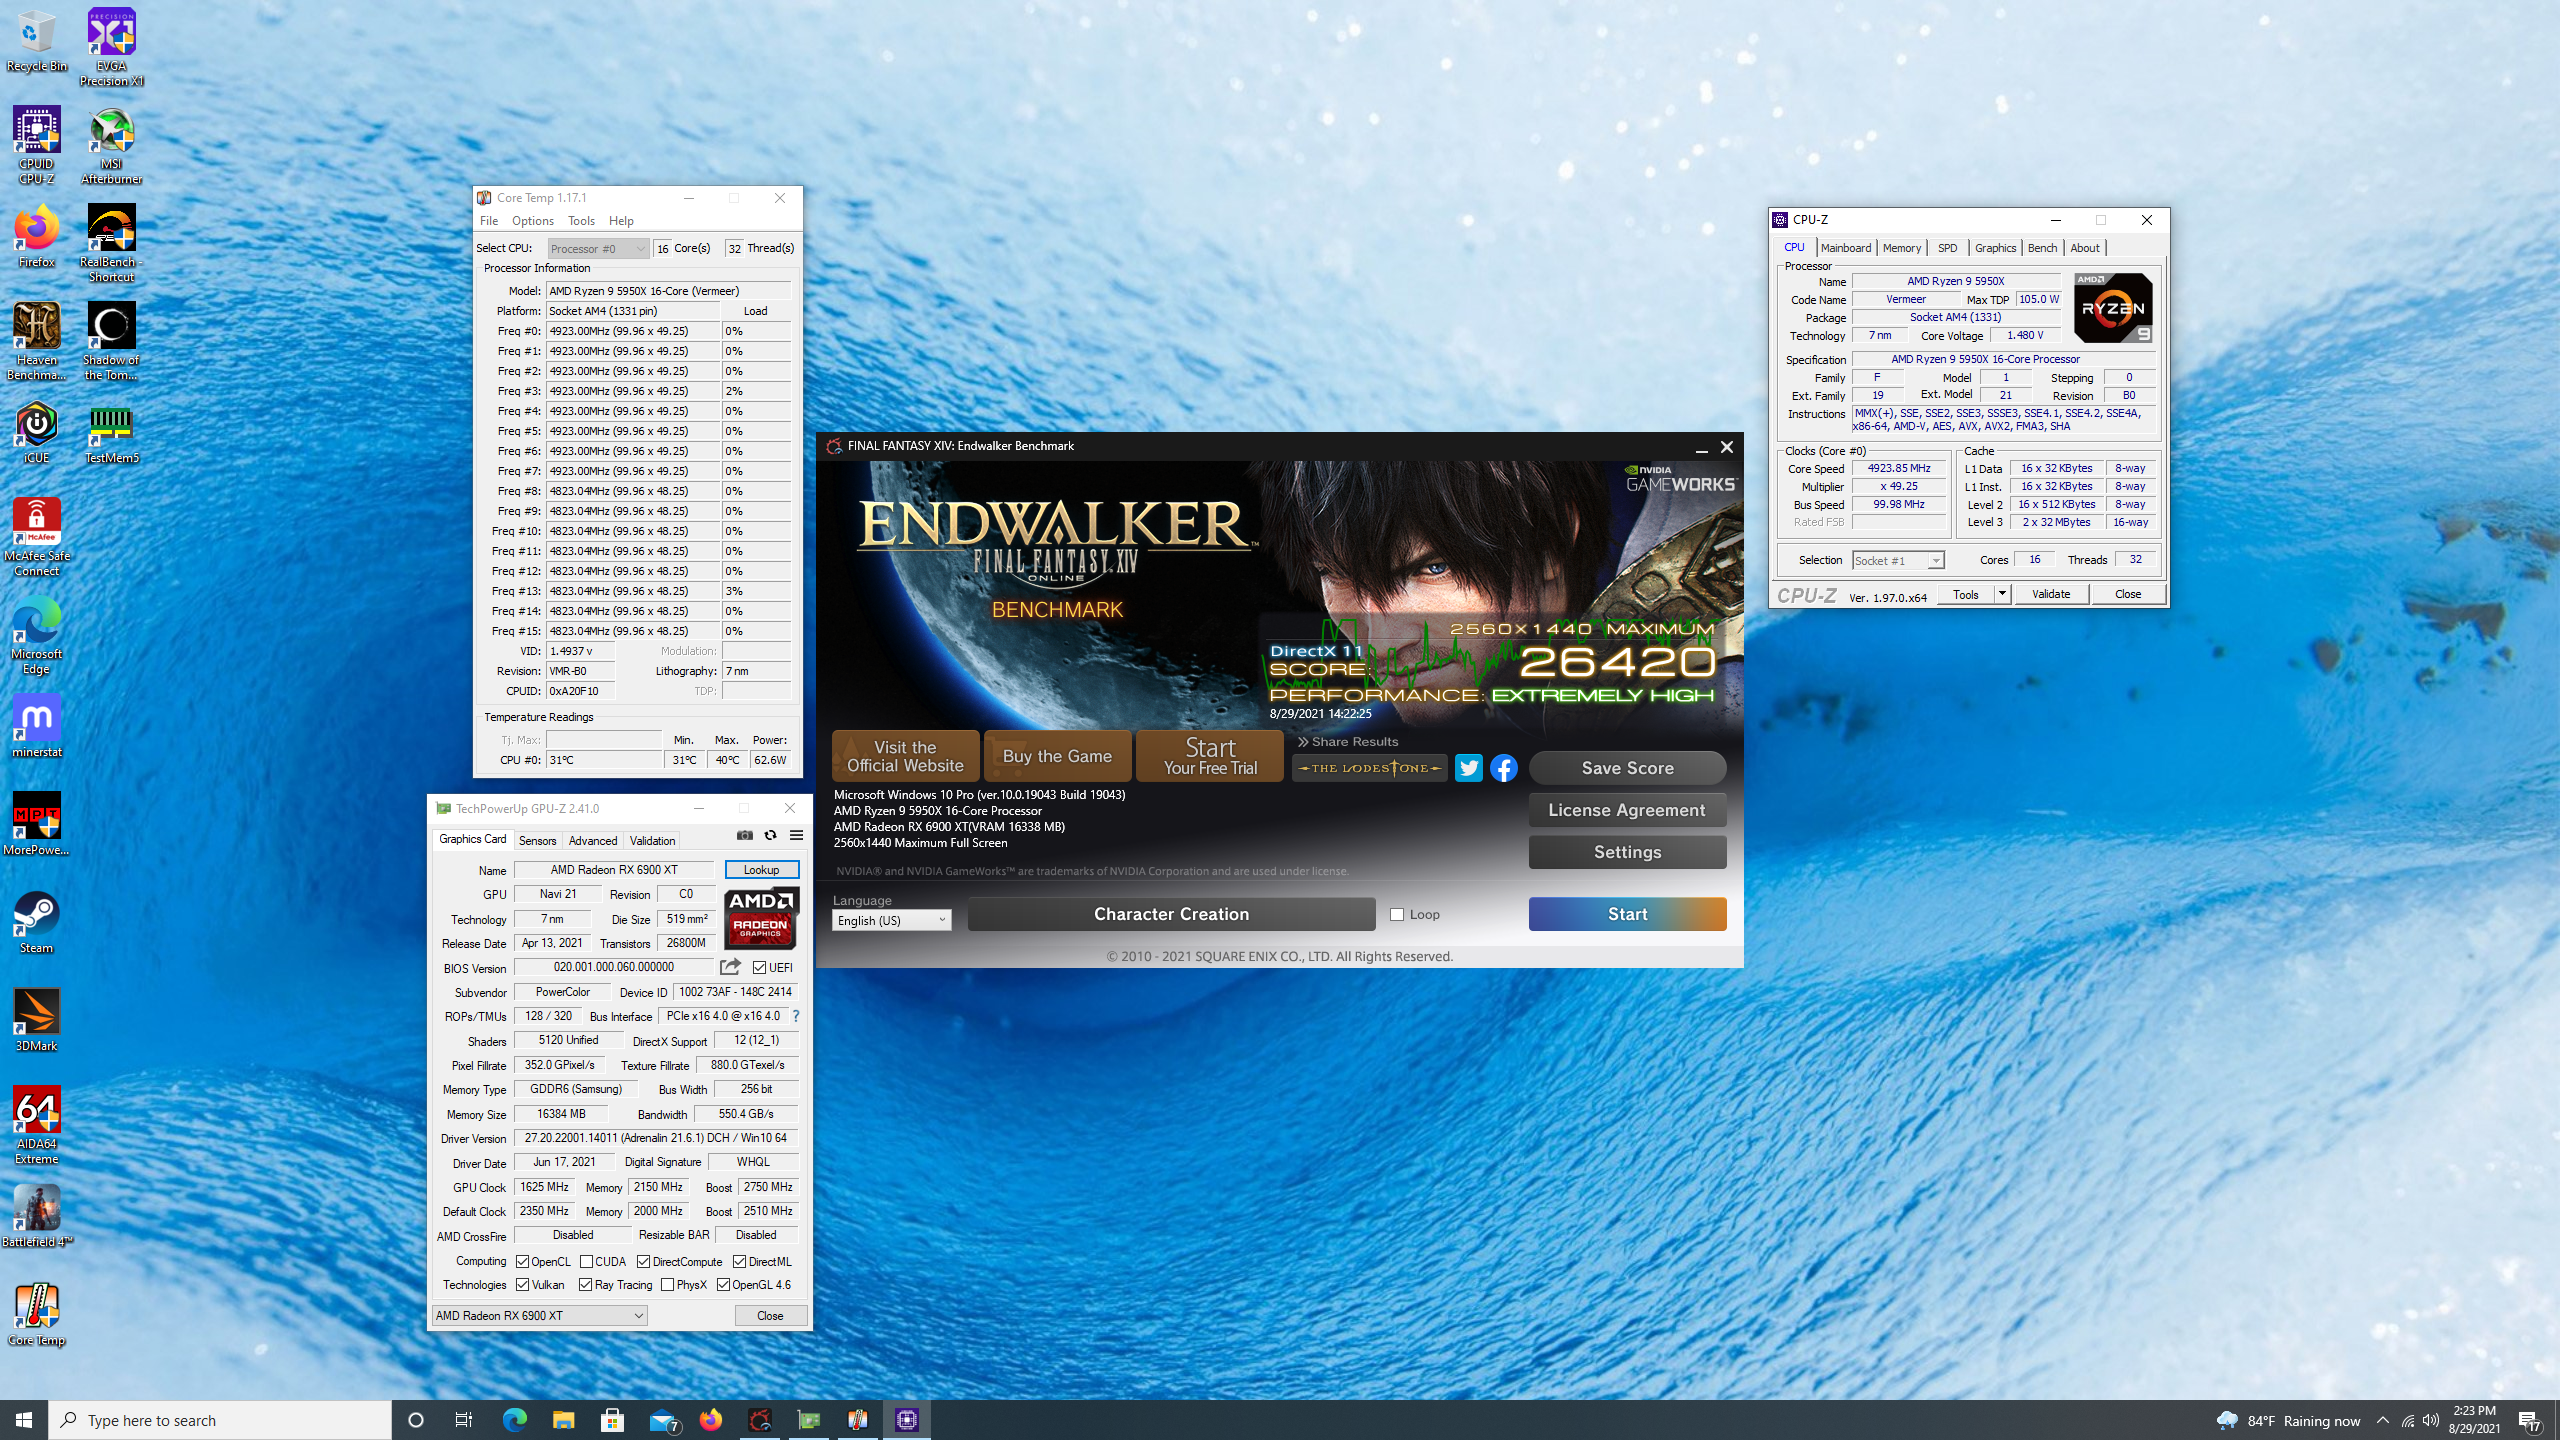Screen dimensions: 2560x1440
Task: Refresh GPU-Z with refresh icon
Action: click(x=770, y=835)
